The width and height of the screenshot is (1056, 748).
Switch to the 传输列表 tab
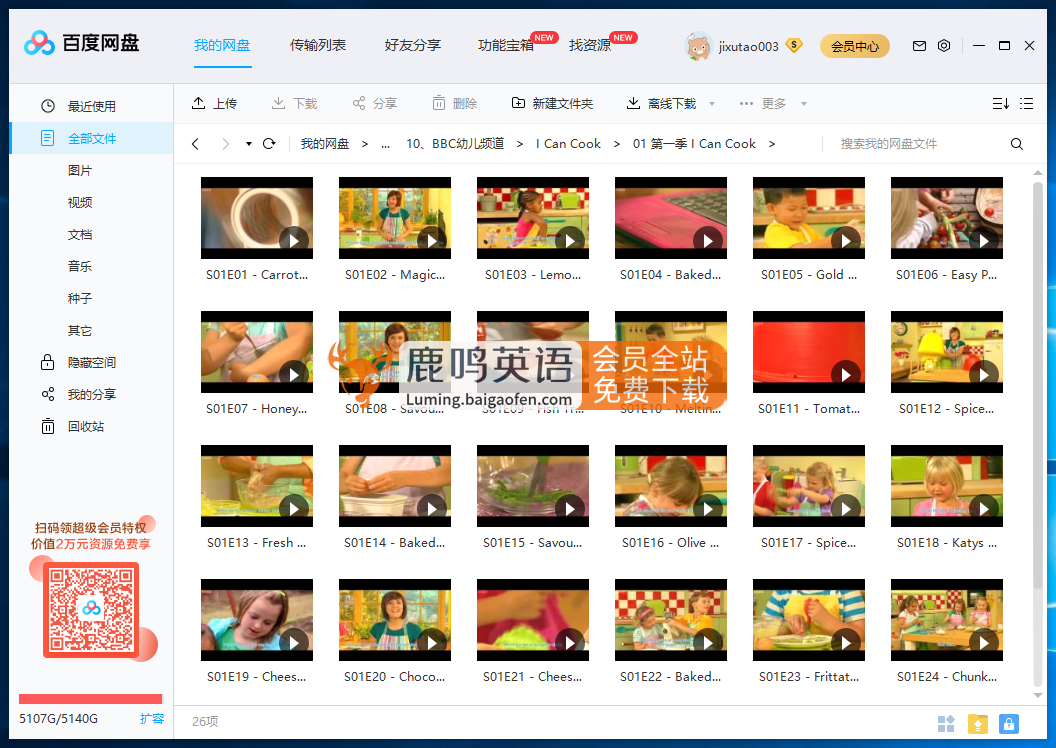[x=318, y=45]
